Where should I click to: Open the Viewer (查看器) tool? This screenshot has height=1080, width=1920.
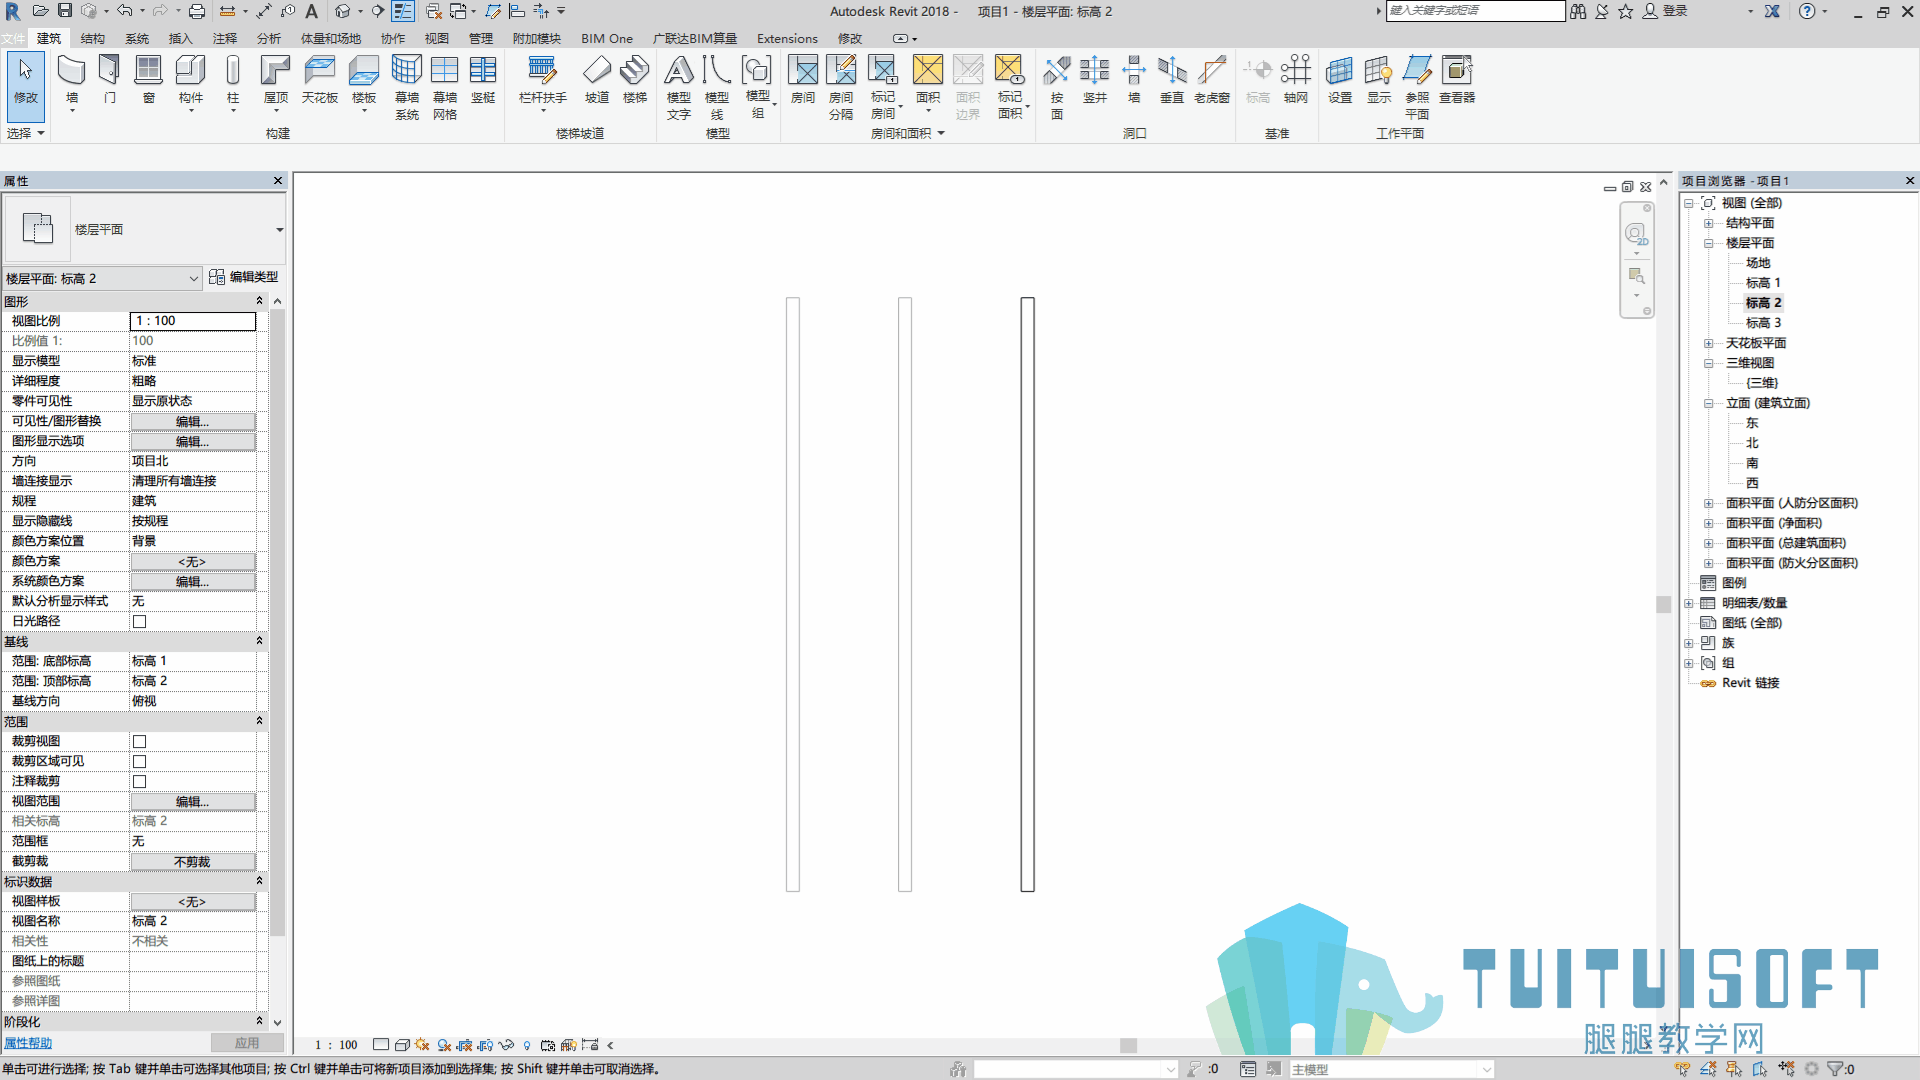pos(1457,78)
